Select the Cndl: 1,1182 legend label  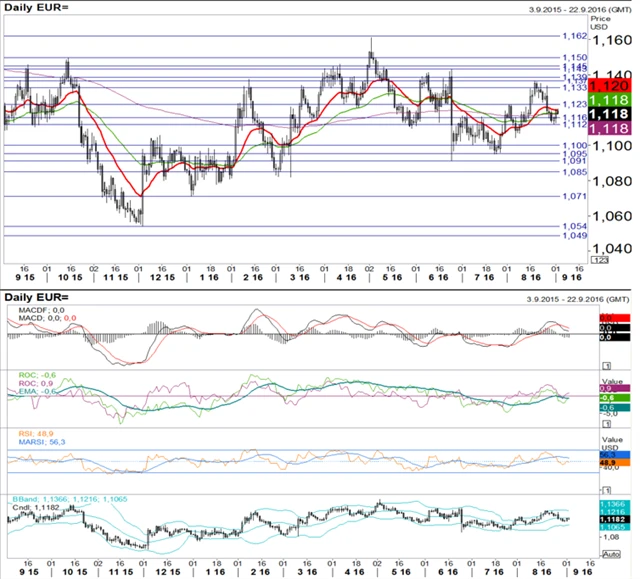pos(34,506)
